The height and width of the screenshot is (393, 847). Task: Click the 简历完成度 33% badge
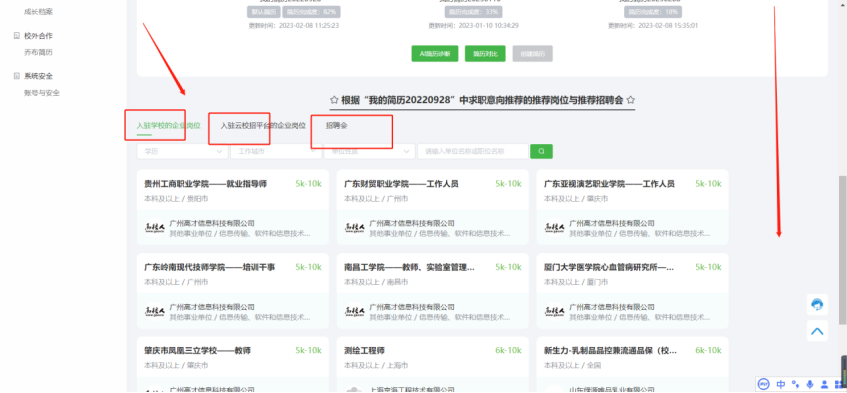473,12
